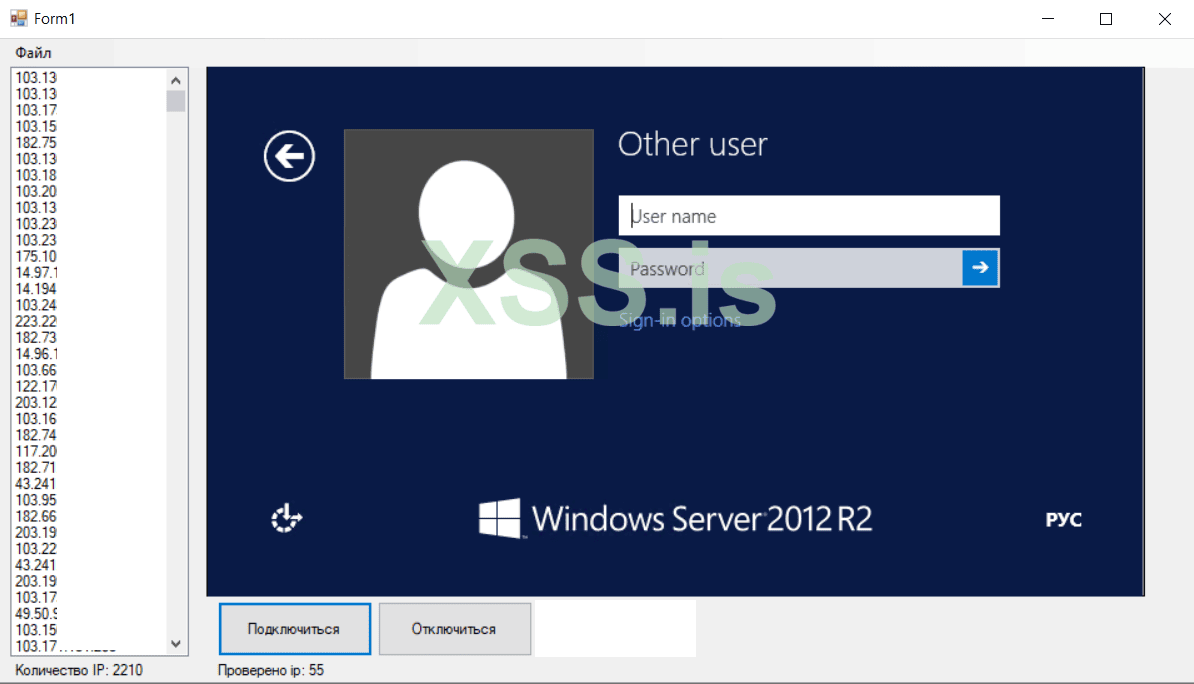Viewport: 1194px width, 684px height.
Task: Open the Ease of Access icon
Action: coord(287,519)
